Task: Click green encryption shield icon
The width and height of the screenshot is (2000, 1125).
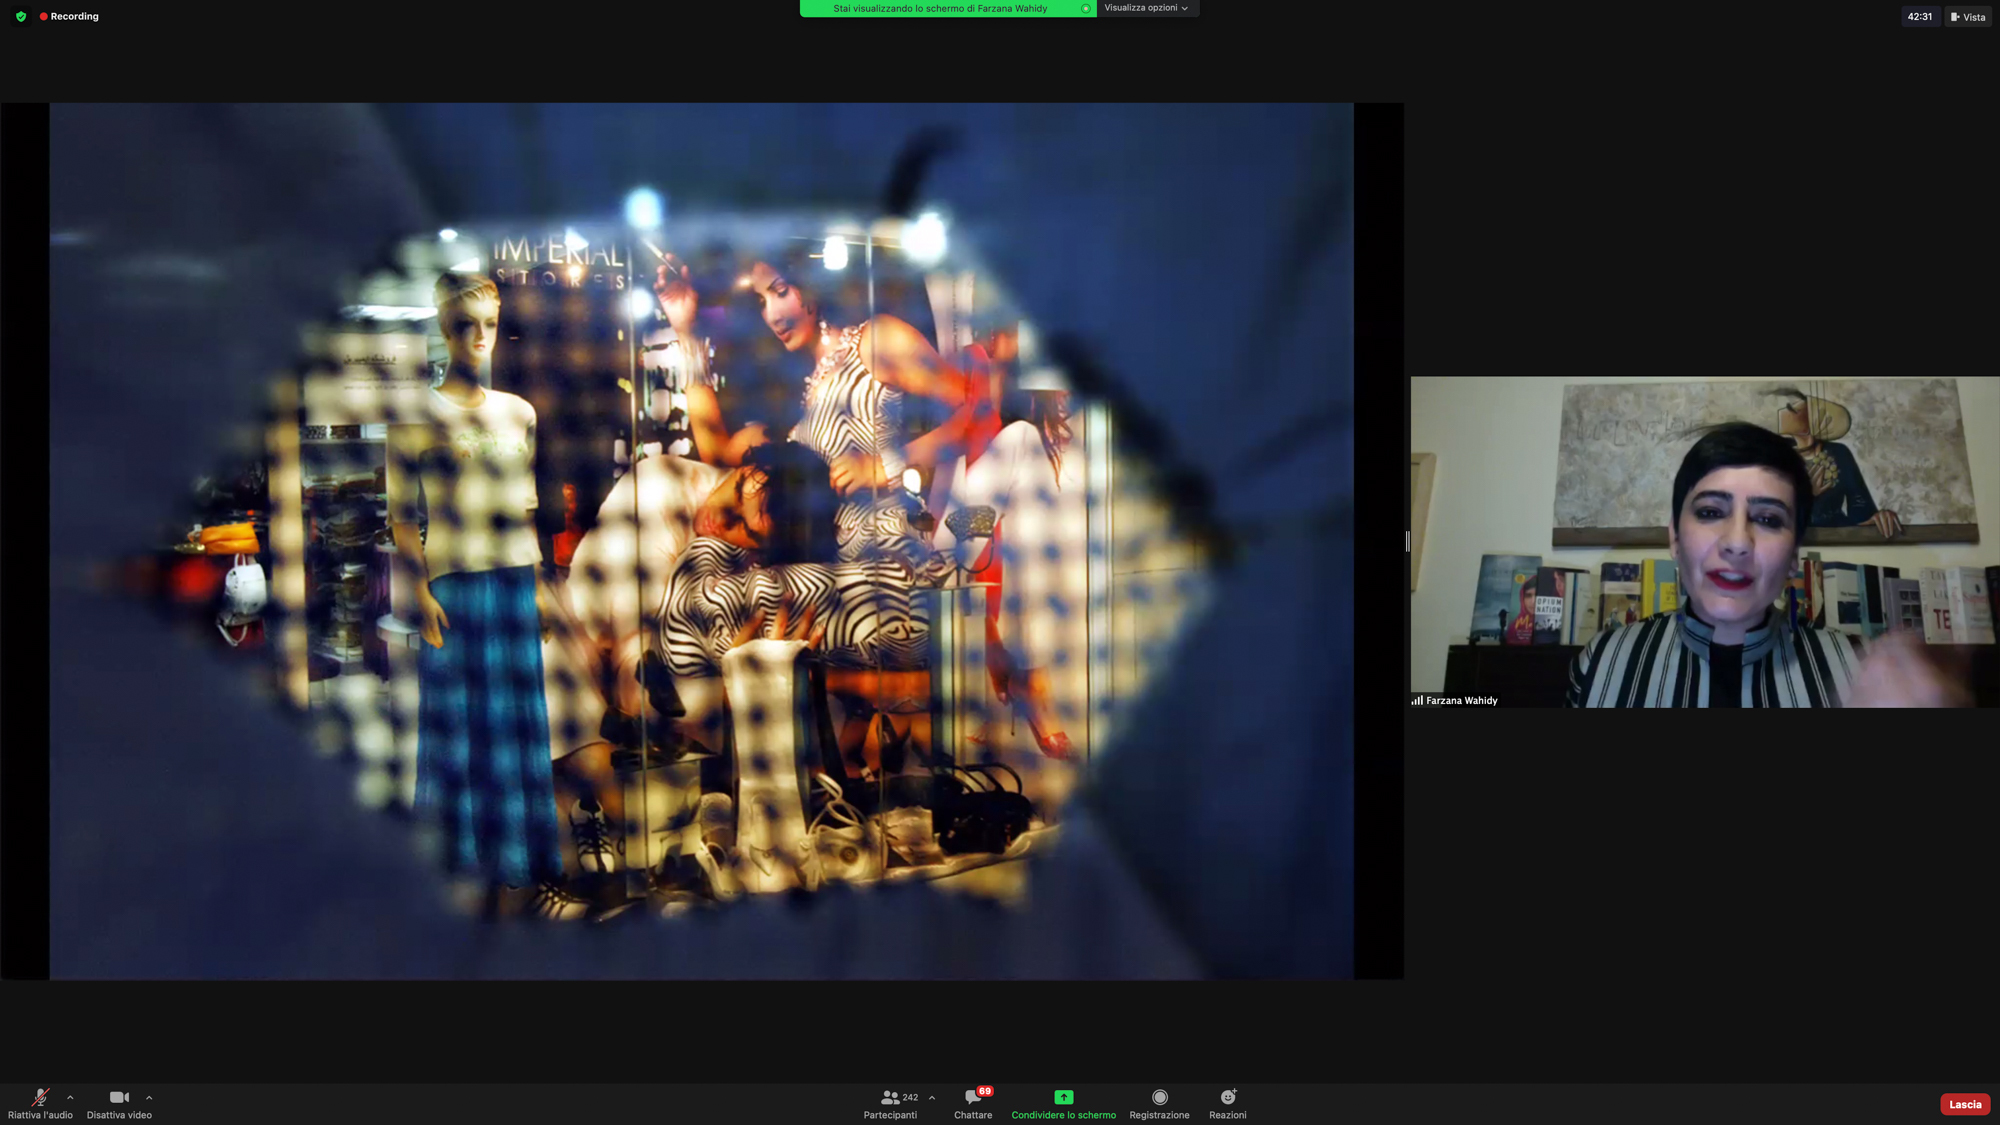Action: tap(21, 16)
